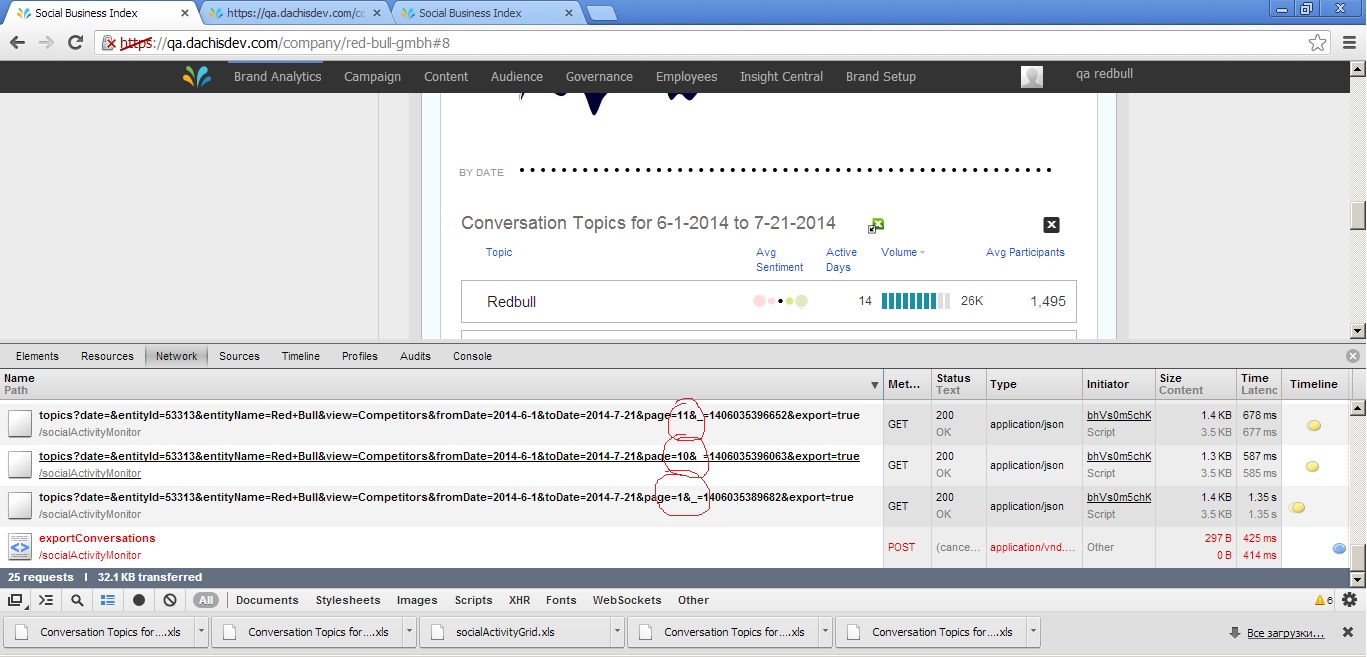The height and width of the screenshot is (657, 1367).
Task: Toggle small resource rows list icon
Action: [x=108, y=600]
